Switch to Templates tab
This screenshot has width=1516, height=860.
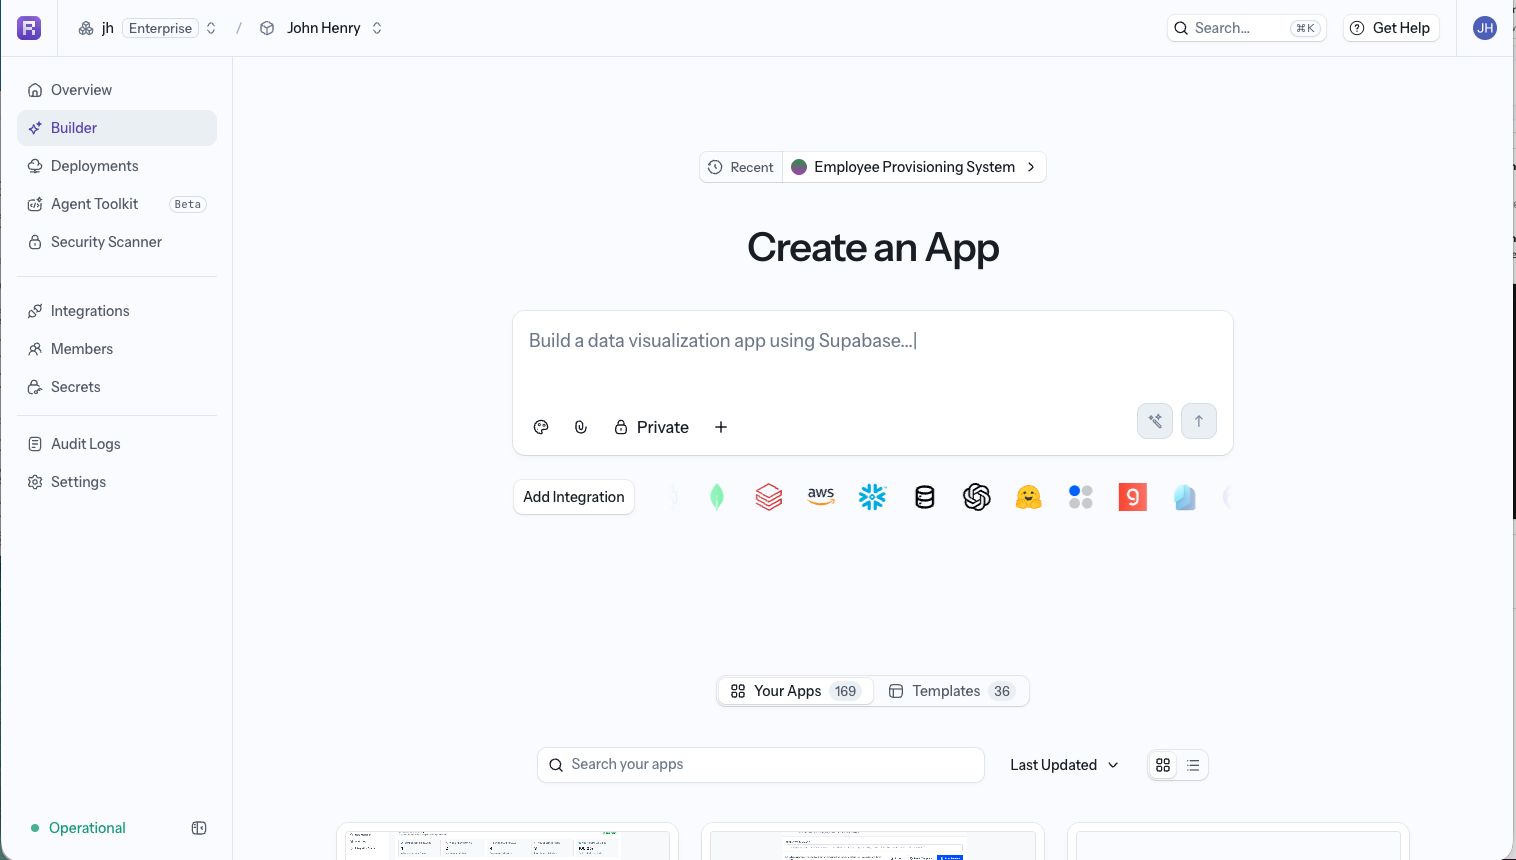[x=951, y=691]
